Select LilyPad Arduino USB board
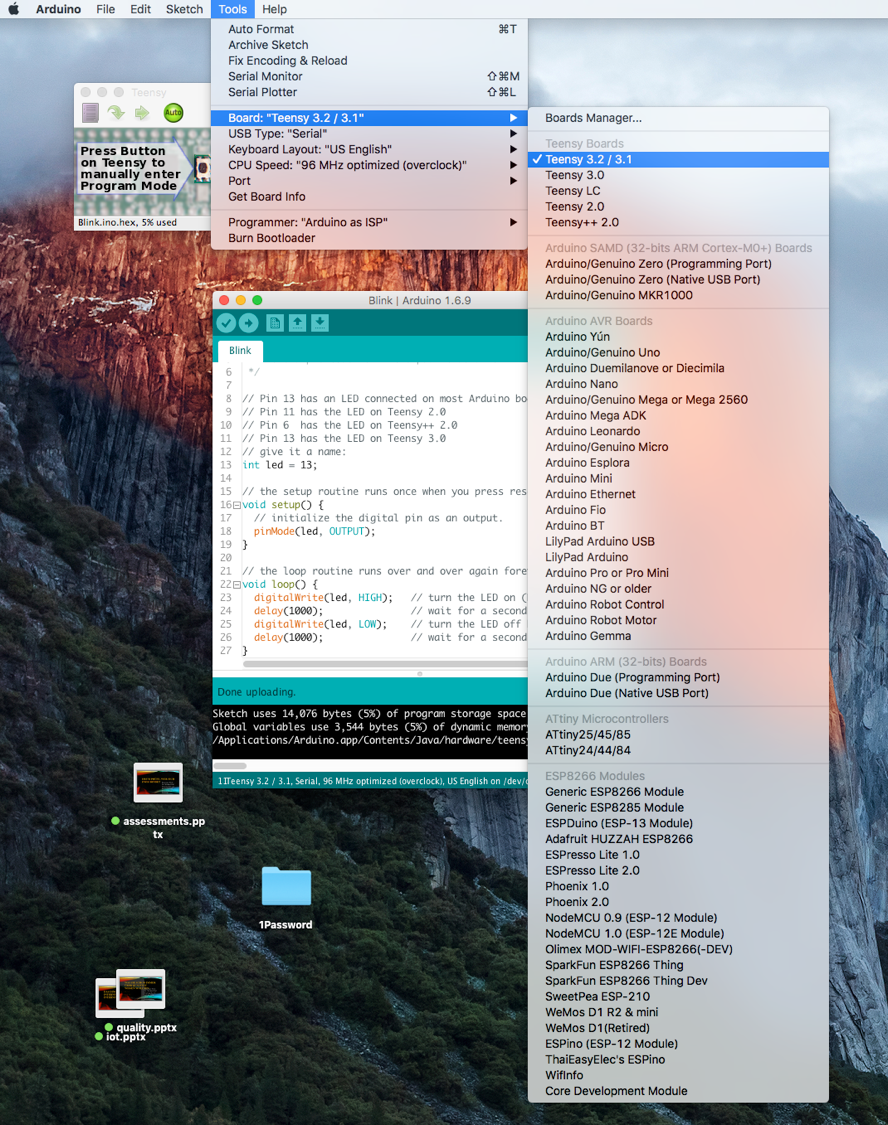The image size is (888, 1125). pyautogui.click(x=679, y=542)
